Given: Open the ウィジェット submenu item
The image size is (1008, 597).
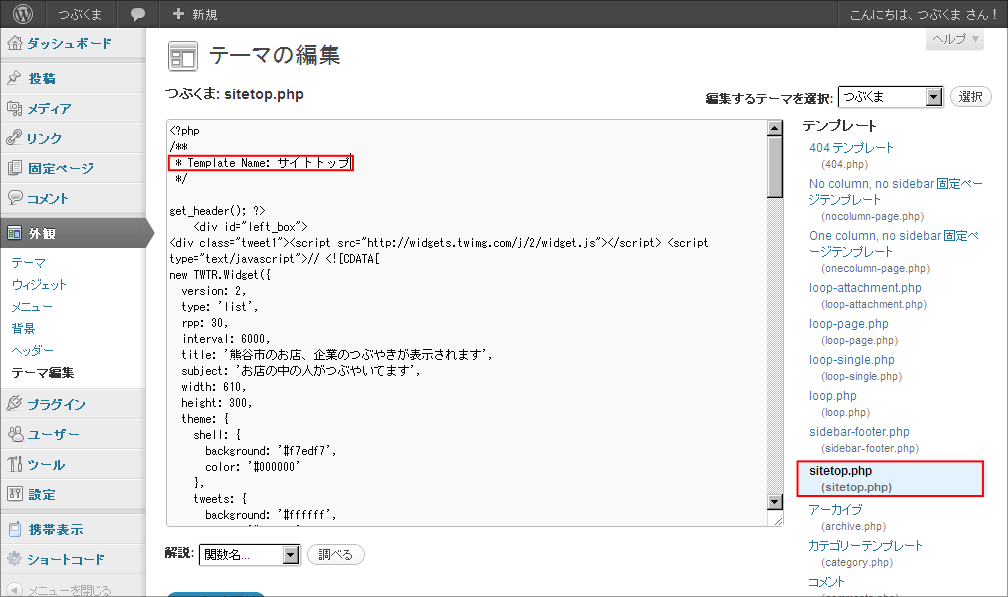Looking at the screenshot, I should click(x=39, y=284).
